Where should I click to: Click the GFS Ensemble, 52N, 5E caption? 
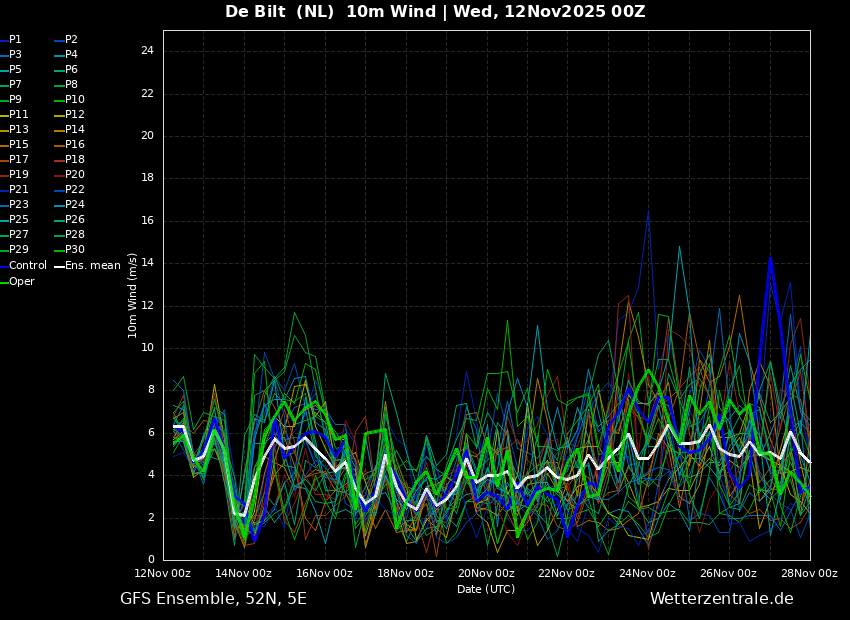[213, 599]
